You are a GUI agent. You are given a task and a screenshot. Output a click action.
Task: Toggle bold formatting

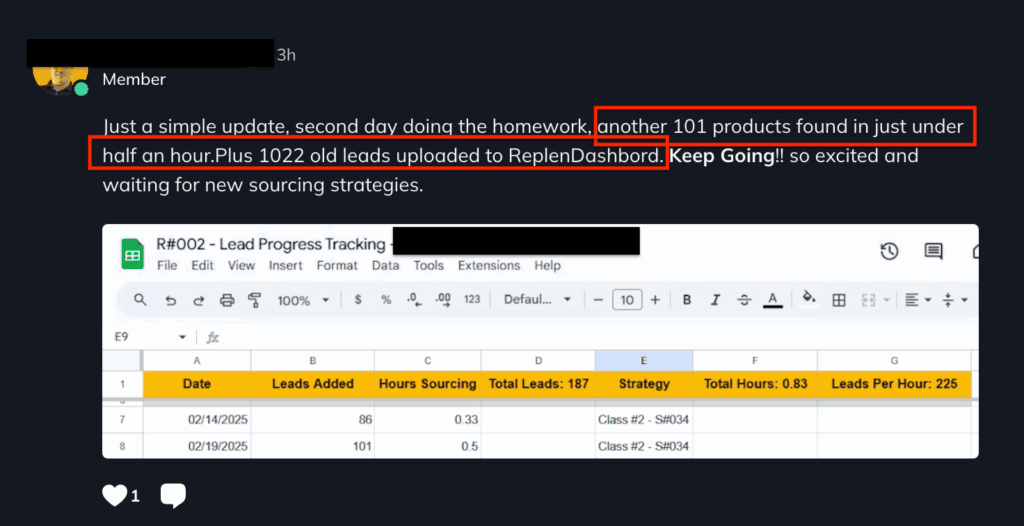687,300
